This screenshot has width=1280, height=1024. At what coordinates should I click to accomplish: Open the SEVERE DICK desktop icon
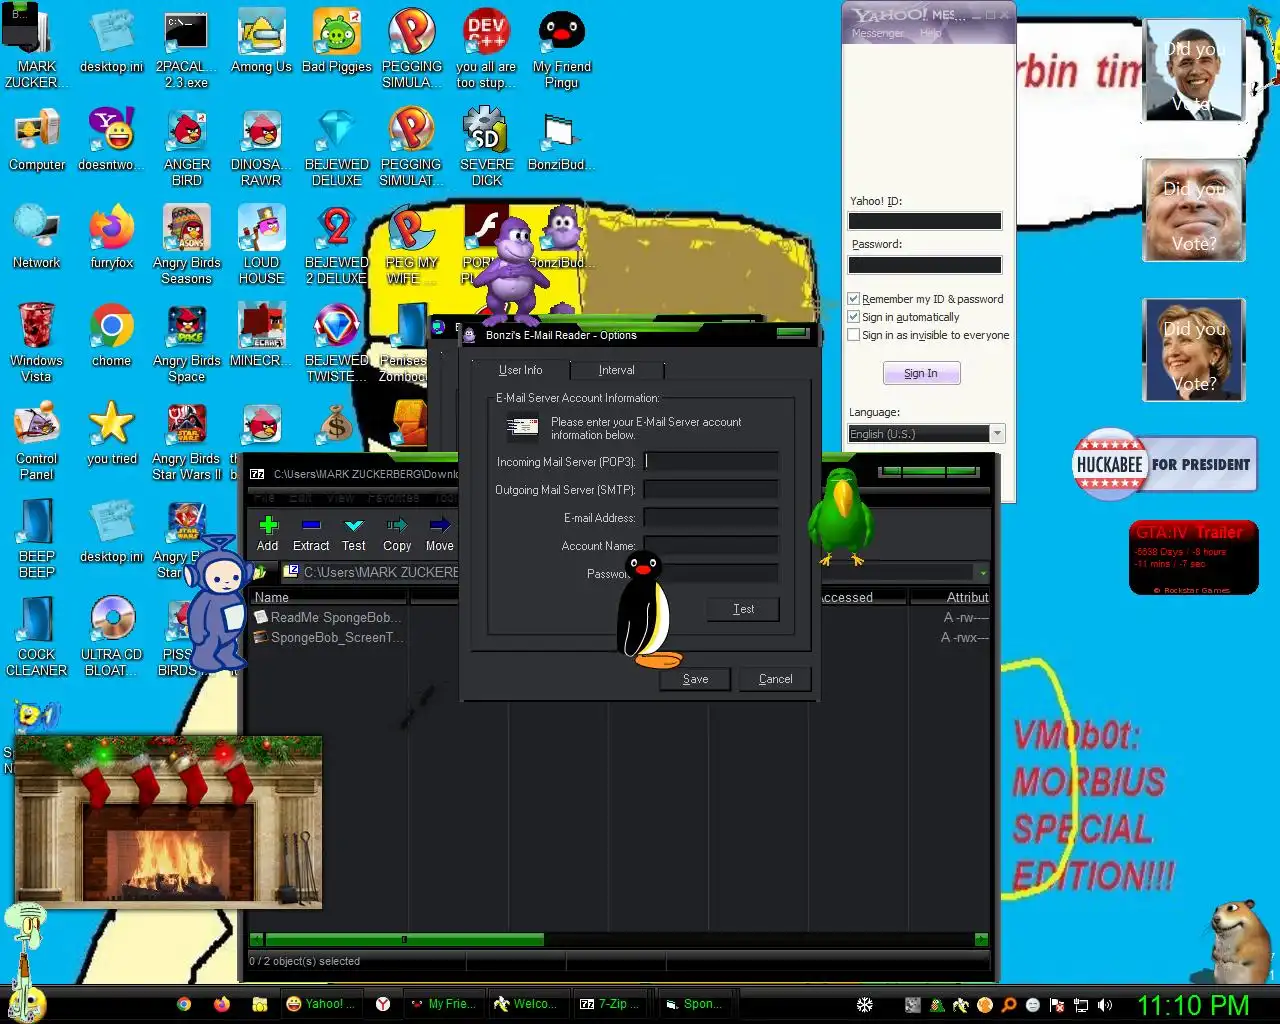[x=487, y=146]
